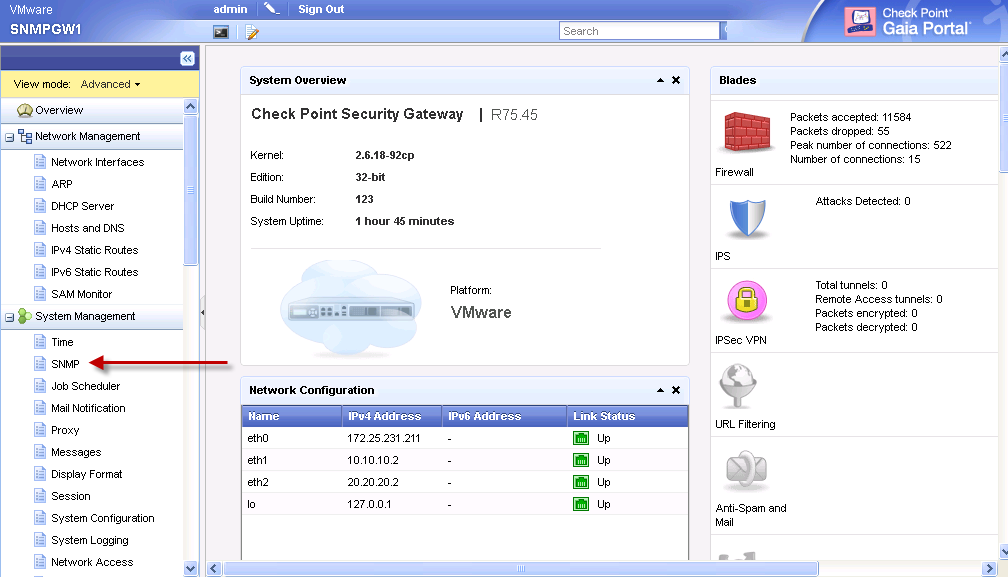Click the Check Point Gaia Portal logo

point(907,21)
